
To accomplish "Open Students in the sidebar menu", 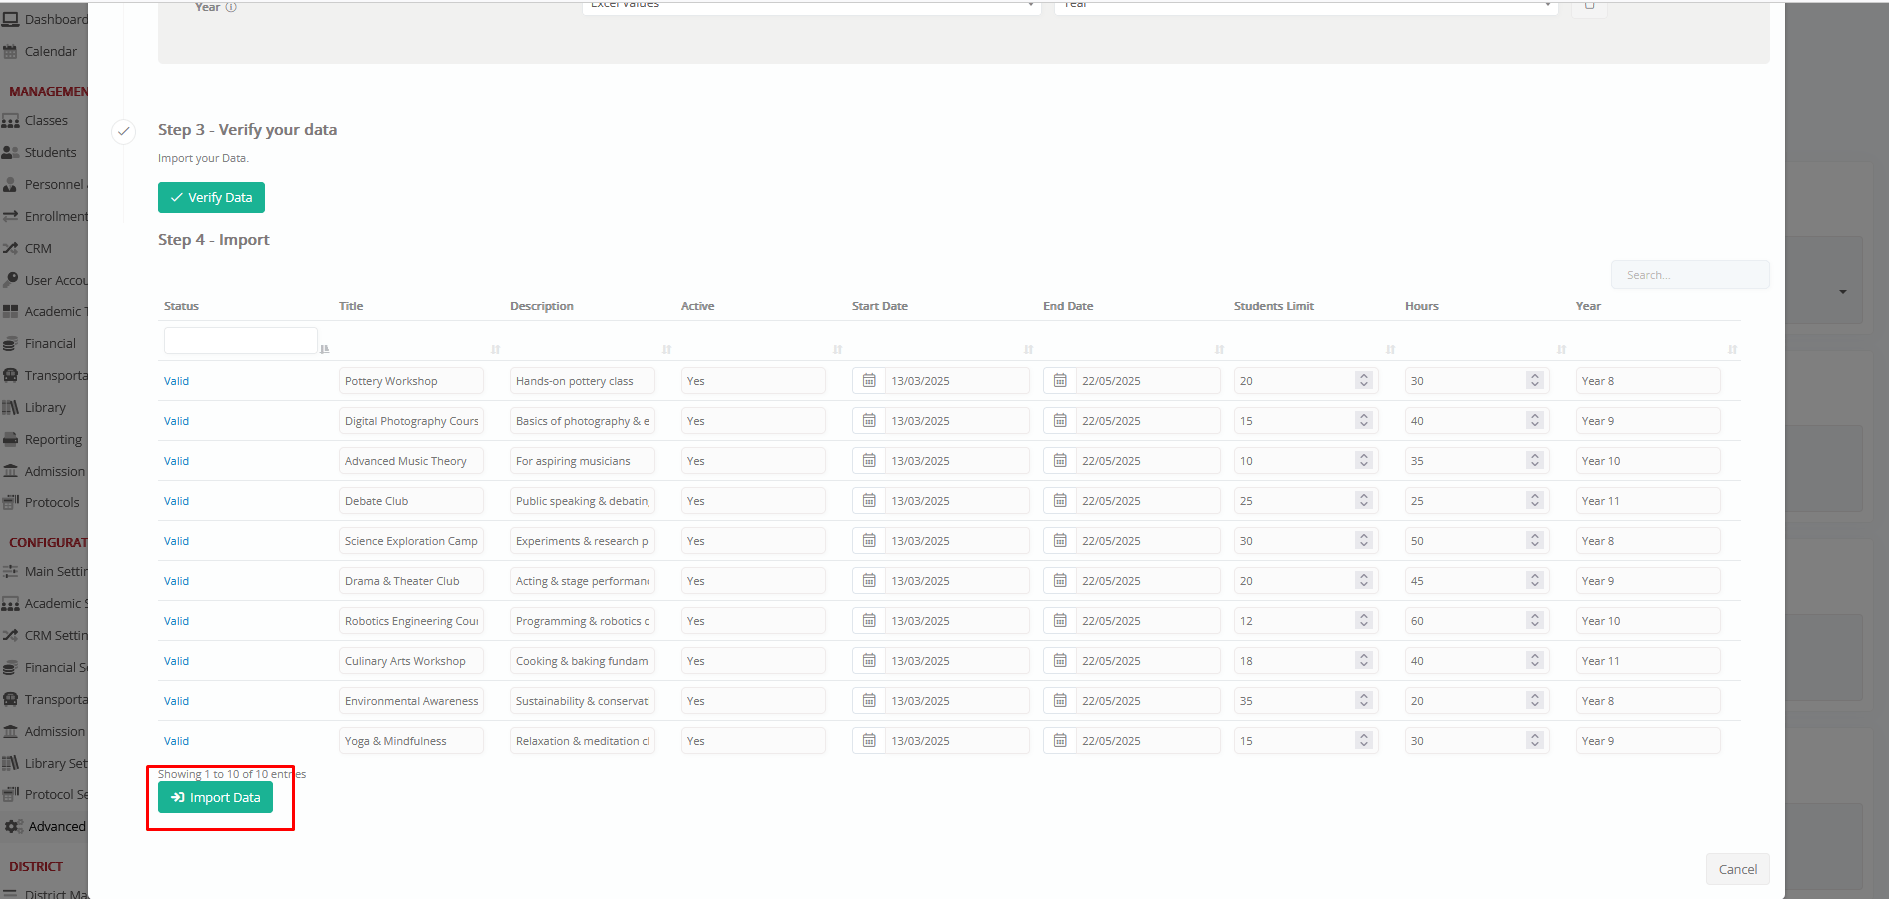I will 50,152.
